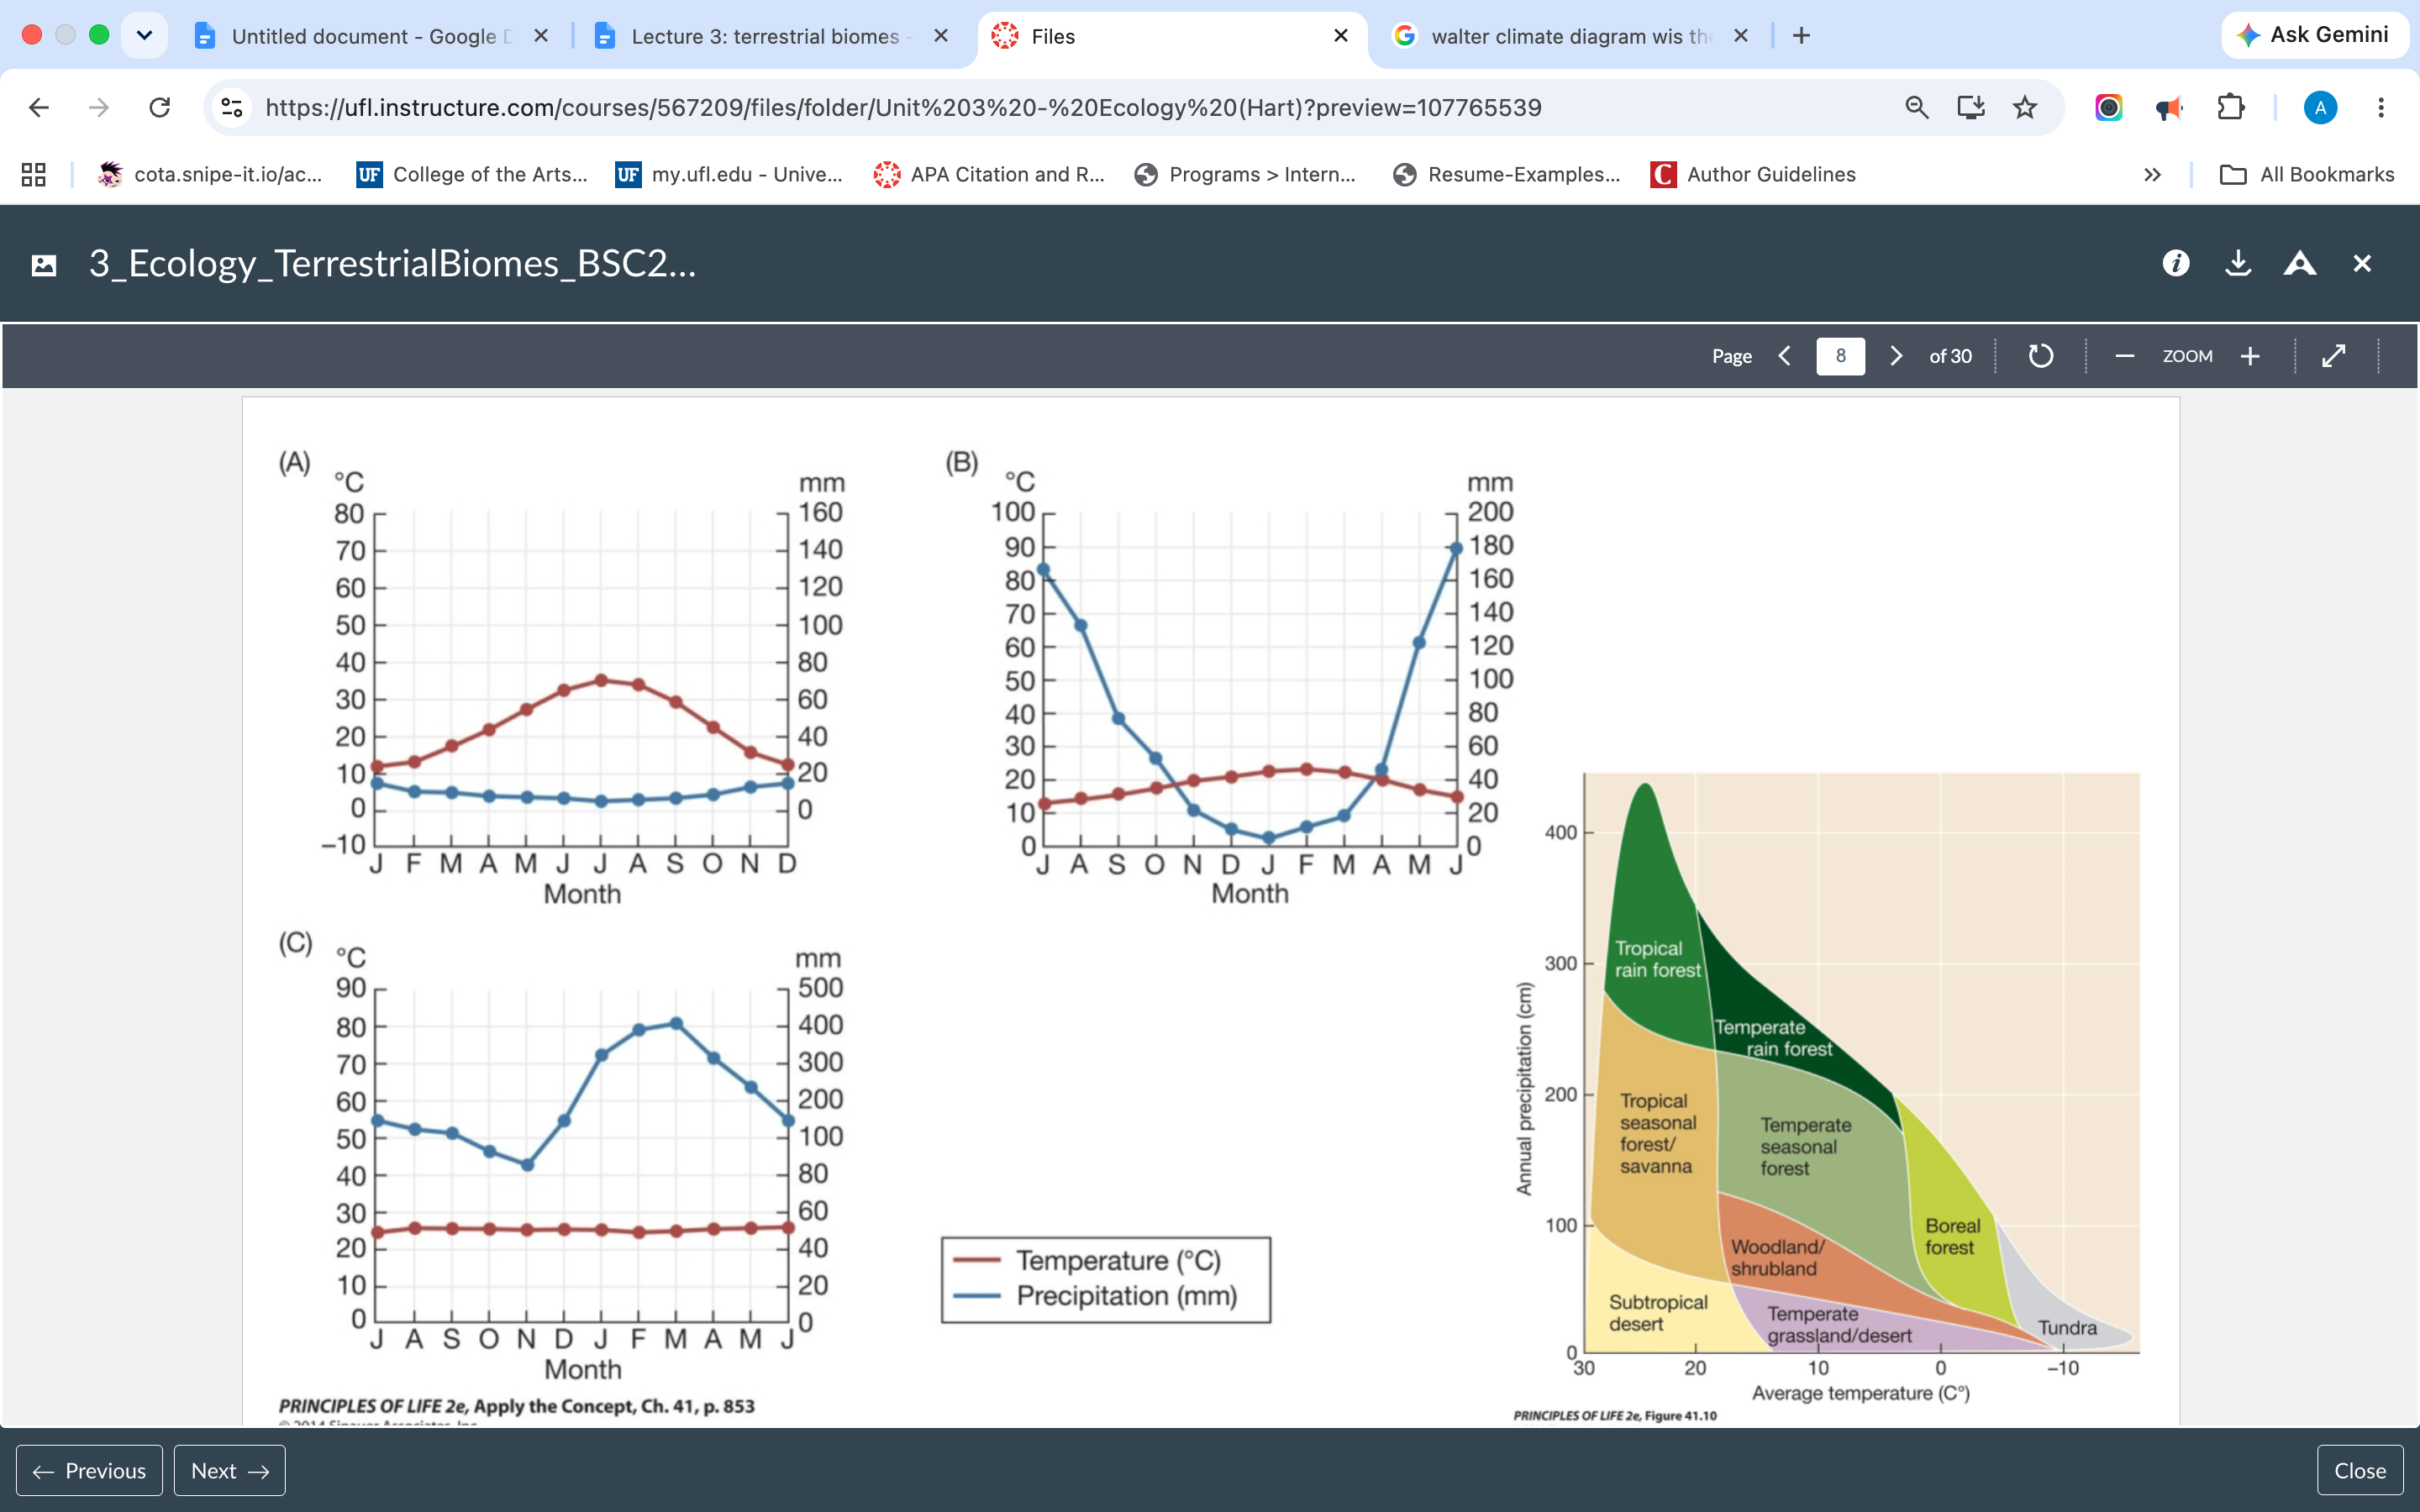This screenshot has width=2420, height=1512.
Task: Close the file preview with X
Action: tap(2362, 263)
